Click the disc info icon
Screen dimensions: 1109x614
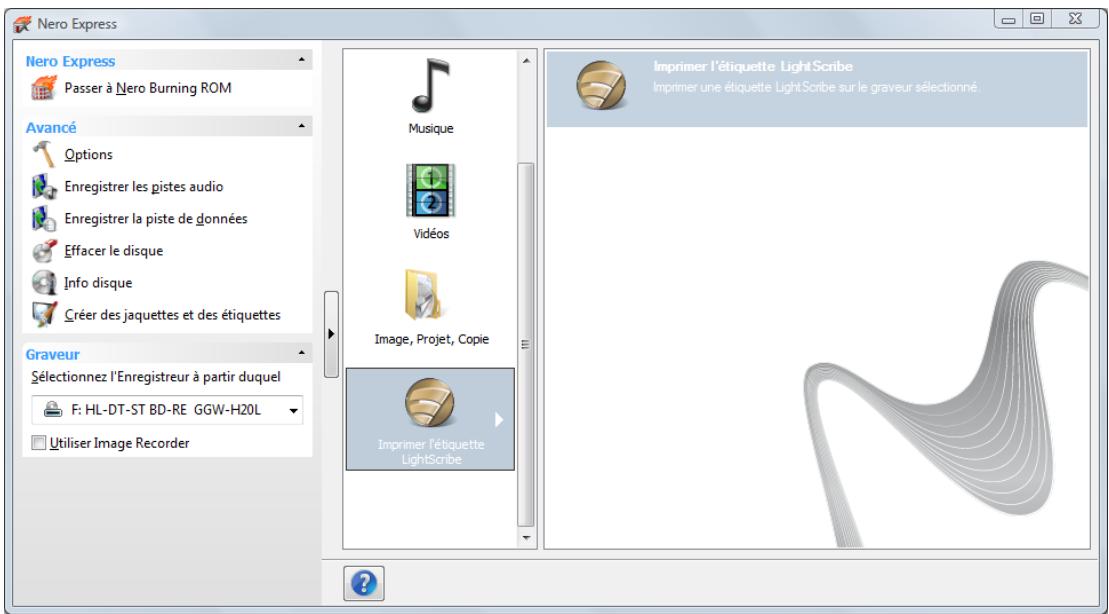click(44, 282)
